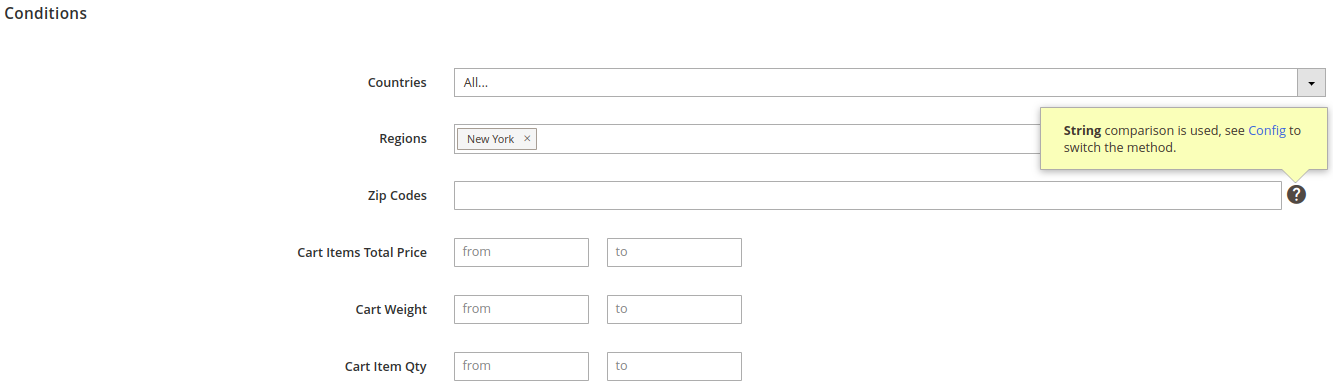The image size is (1333, 387).
Task: Open the Config link in the tooltip
Action: (1267, 131)
